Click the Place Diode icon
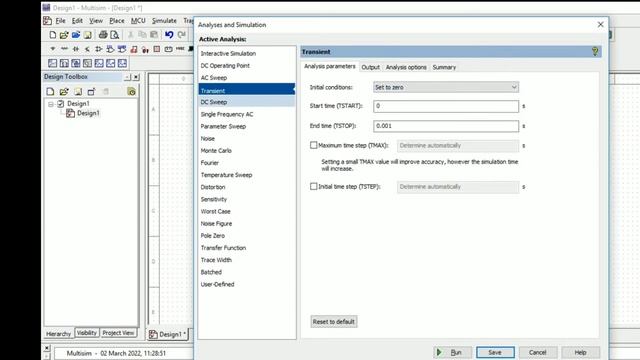The height and width of the screenshot is (360, 640). point(76,49)
